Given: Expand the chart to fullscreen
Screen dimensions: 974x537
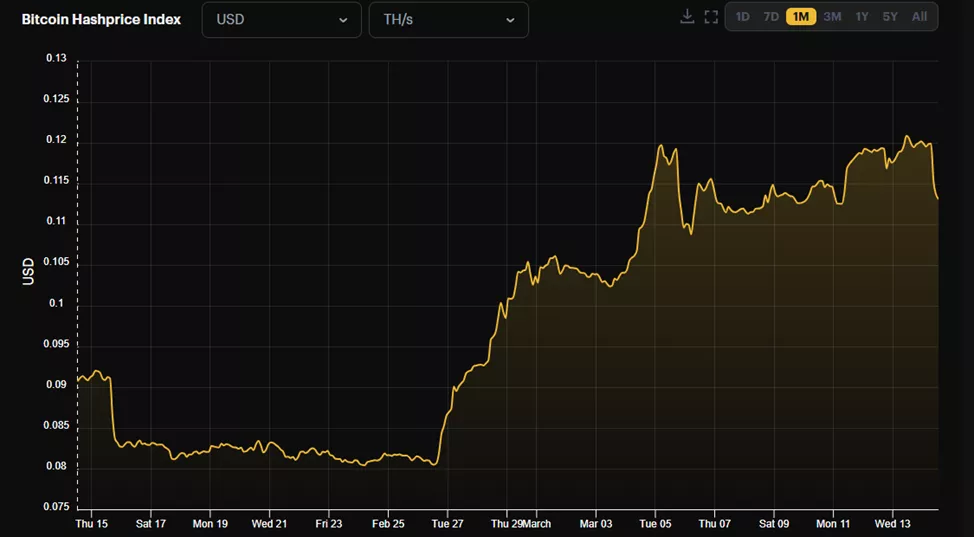Looking at the screenshot, I should [711, 17].
